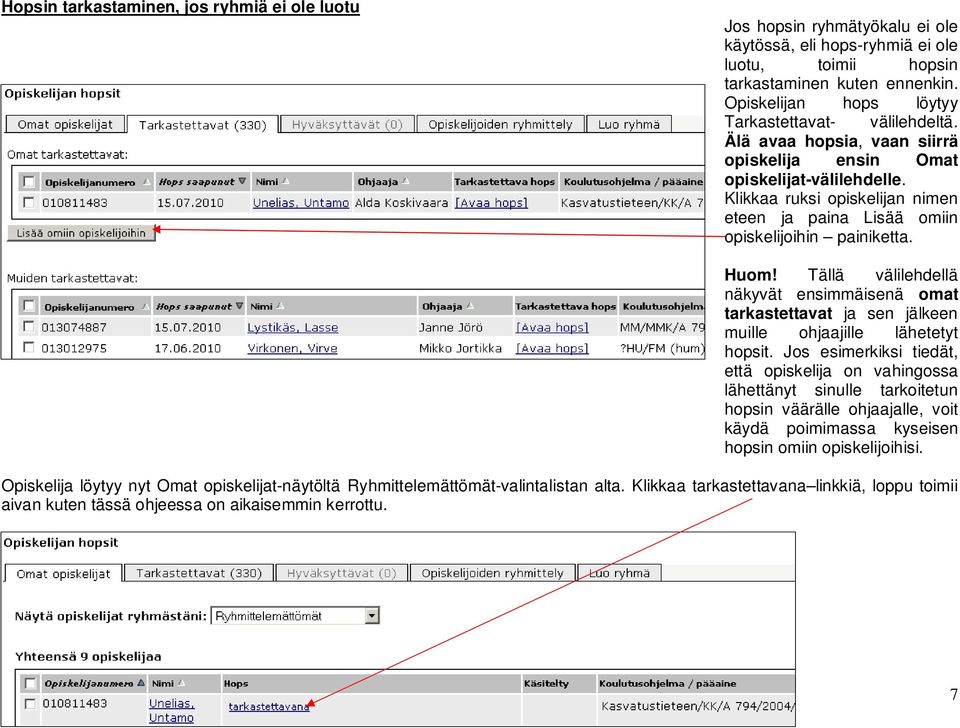Screen dimensions: 960x728
Task: Click Lisää omiin opiskelijoihin button
Action: tap(81, 233)
